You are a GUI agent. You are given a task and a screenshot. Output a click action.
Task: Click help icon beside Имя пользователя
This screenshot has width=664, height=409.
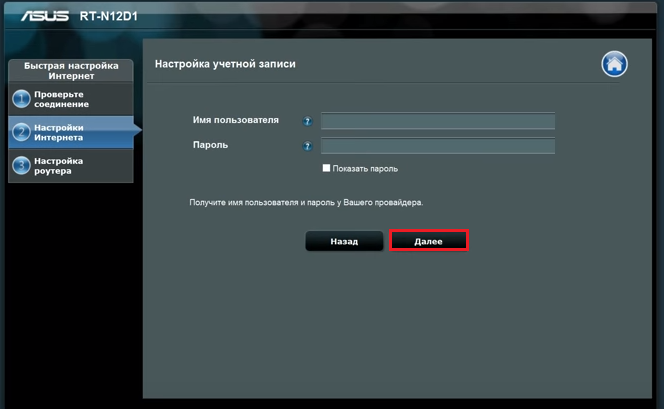coord(307,122)
